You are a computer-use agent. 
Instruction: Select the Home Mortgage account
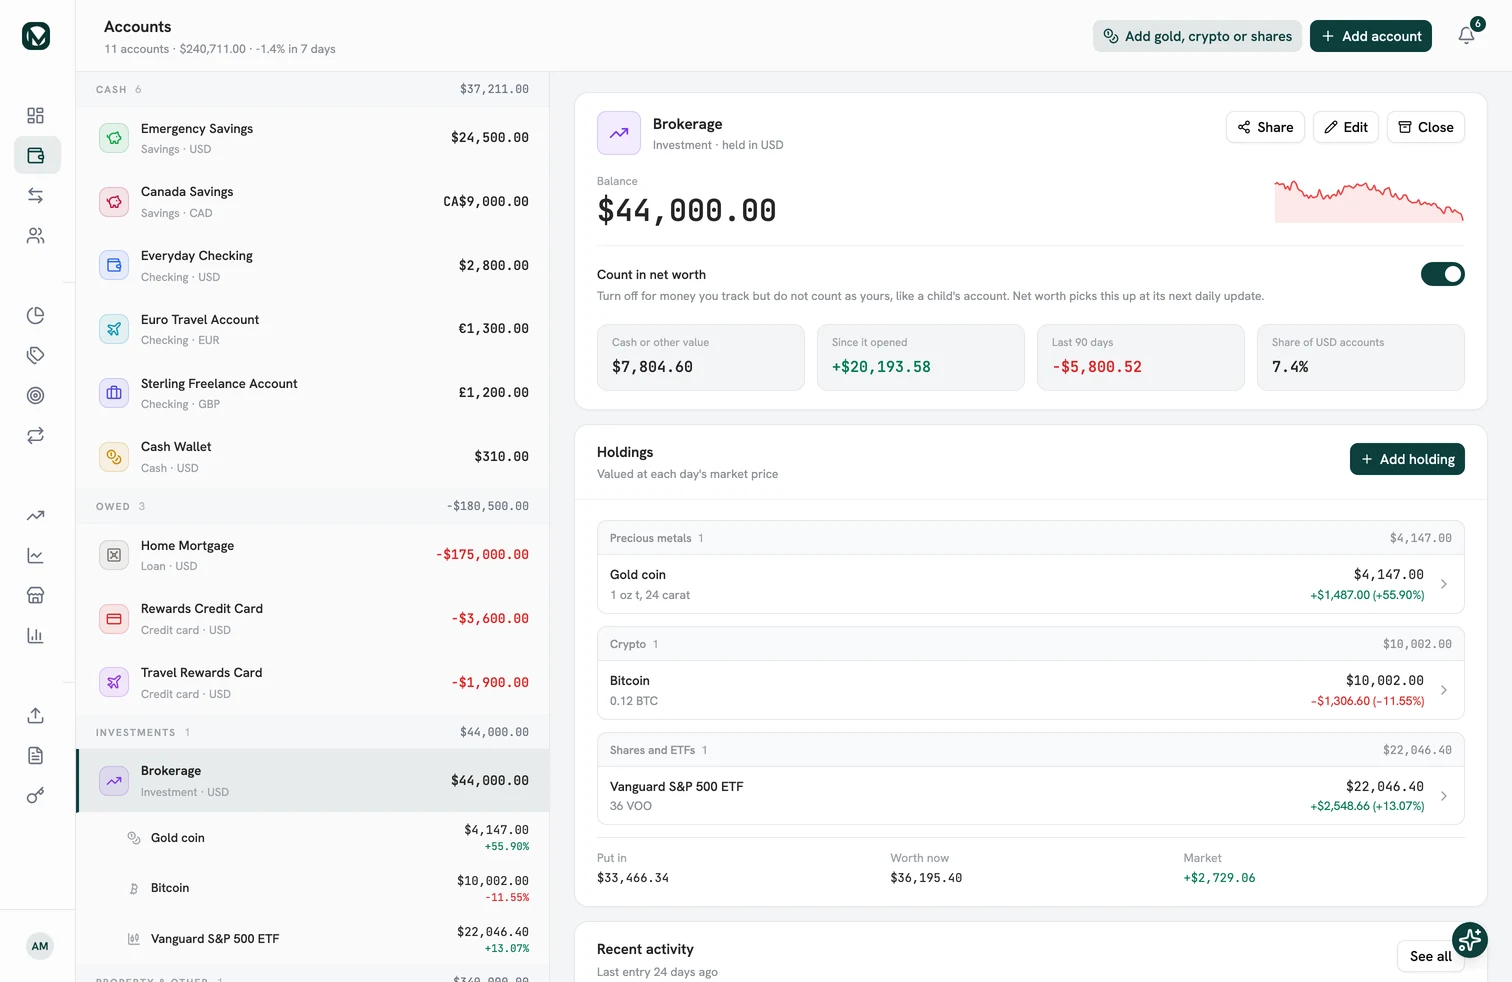(x=312, y=555)
